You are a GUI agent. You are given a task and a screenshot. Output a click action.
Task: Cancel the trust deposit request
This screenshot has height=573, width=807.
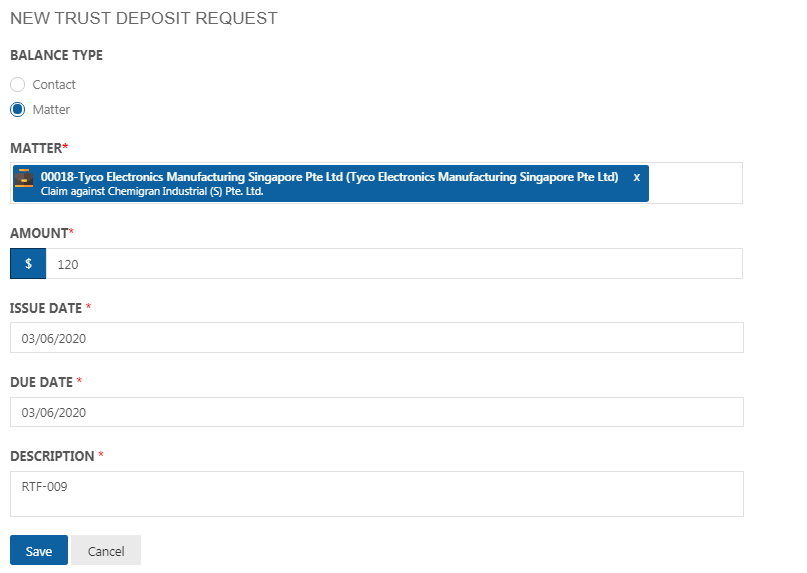pyautogui.click(x=106, y=550)
